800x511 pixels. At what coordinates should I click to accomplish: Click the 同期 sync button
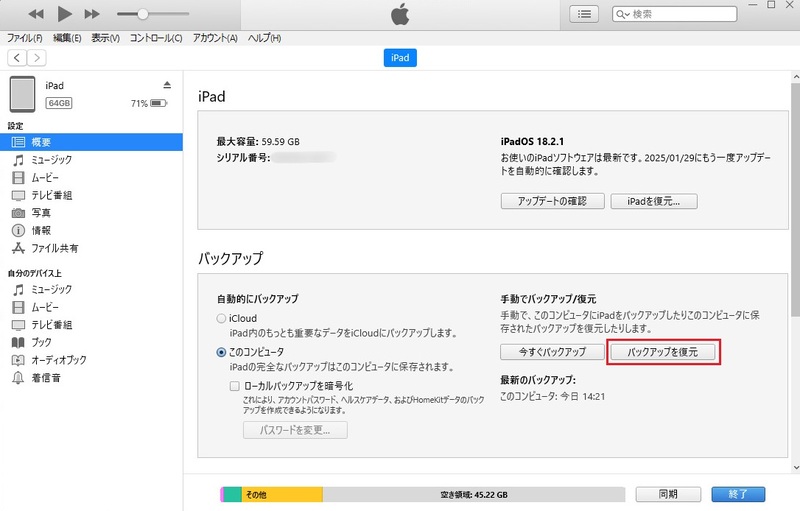click(668, 494)
